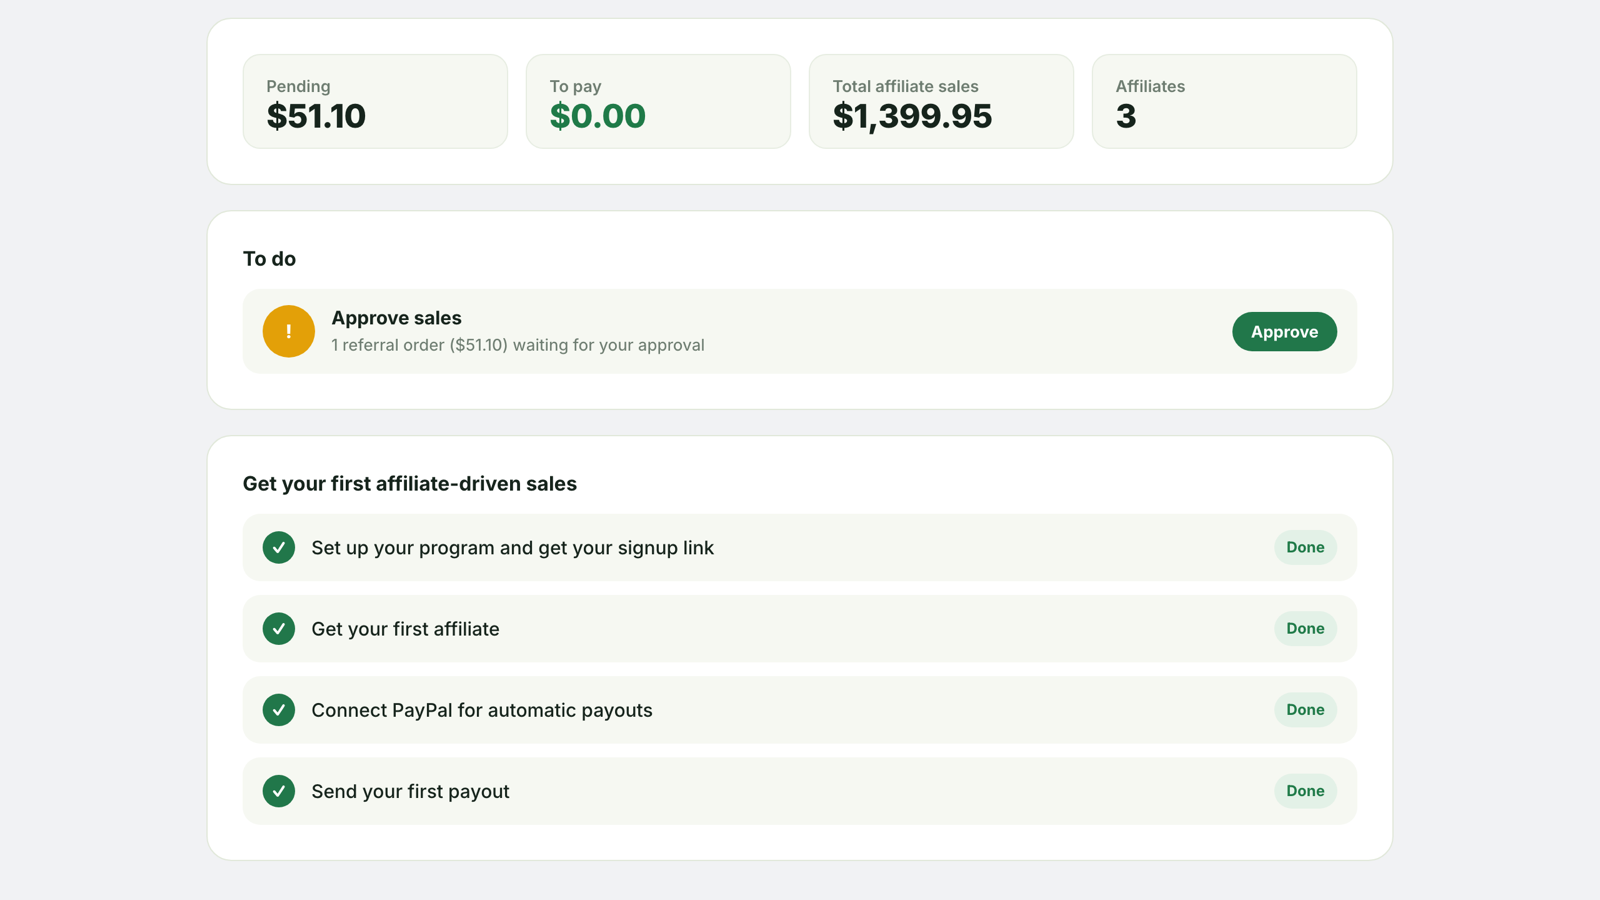Click checkmark icon beside Connect PayPal step
This screenshot has height=900, width=1600.
pyautogui.click(x=279, y=710)
